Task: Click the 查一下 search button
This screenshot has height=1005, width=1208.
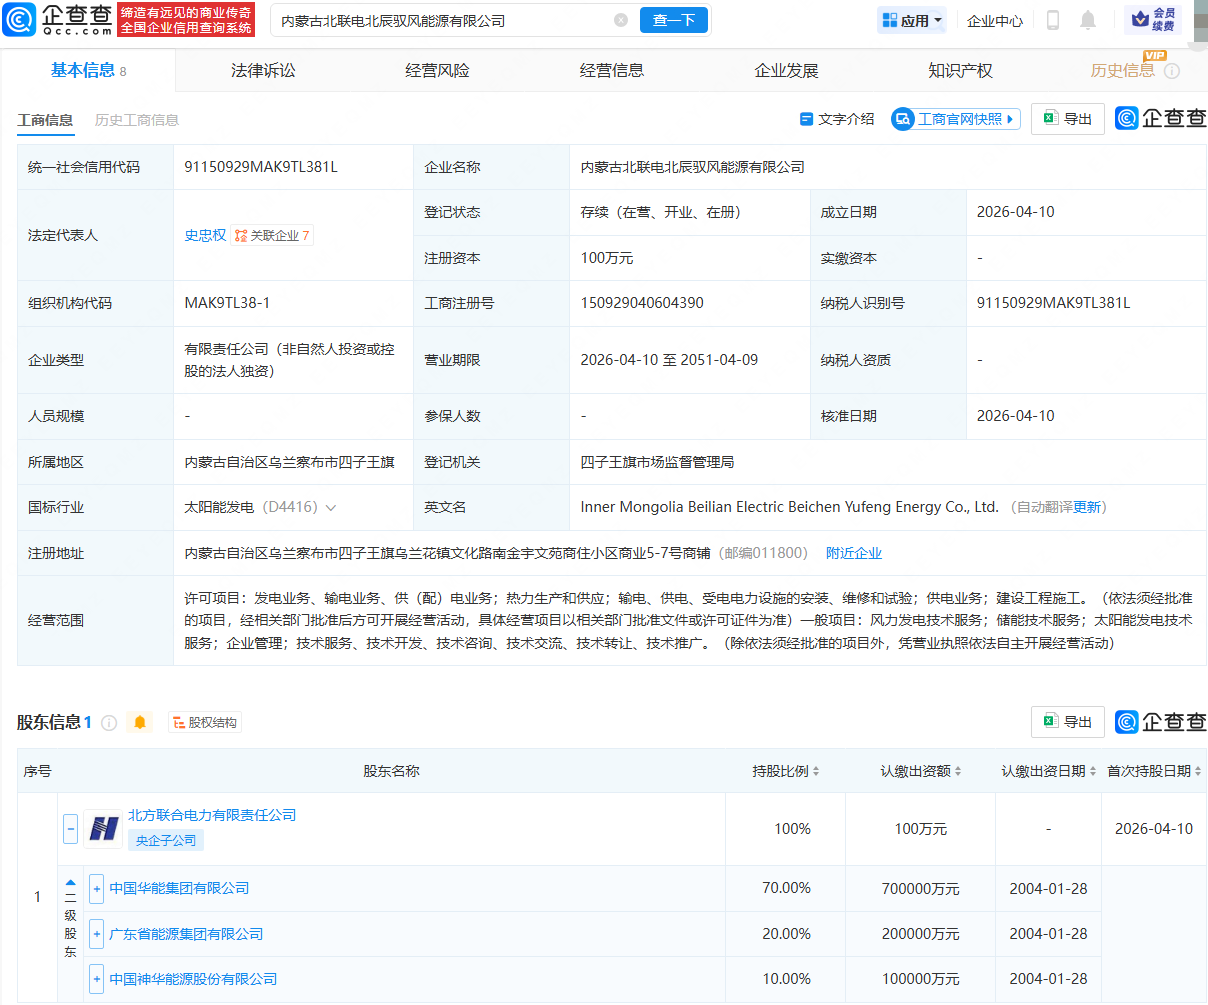Action: click(673, 20)
